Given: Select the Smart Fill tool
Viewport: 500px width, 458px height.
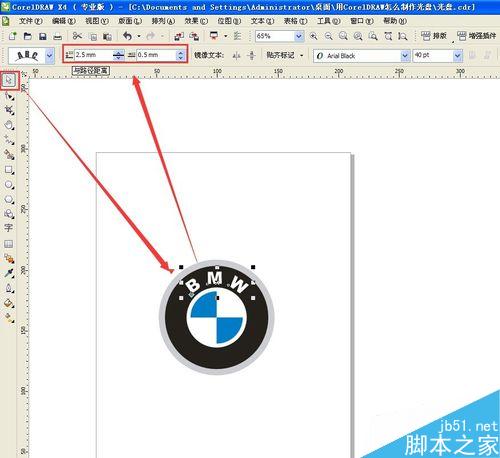Looking at the screenshot, I should 9,154.
